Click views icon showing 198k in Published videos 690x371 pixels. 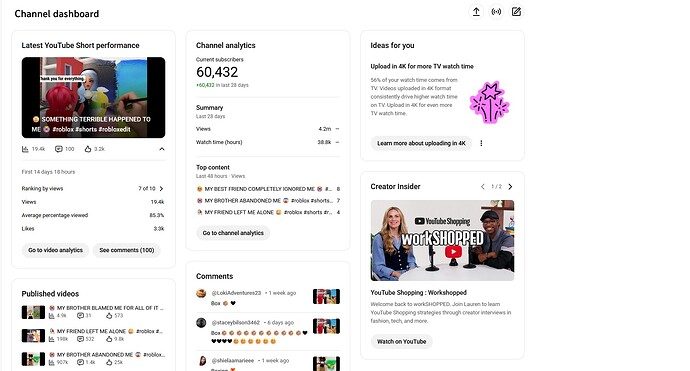point(52,339)
